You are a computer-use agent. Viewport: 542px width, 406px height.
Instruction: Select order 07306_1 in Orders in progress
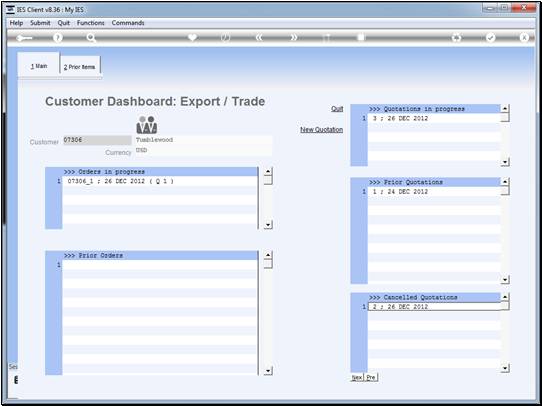pyautogui.click(x=160, y=181)
